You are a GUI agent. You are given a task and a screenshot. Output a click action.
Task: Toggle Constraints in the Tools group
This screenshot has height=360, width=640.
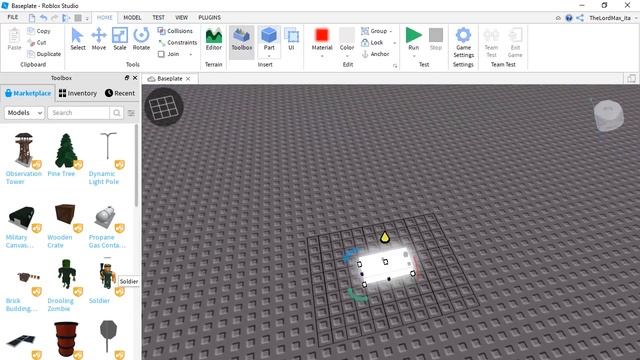[178, 42]
